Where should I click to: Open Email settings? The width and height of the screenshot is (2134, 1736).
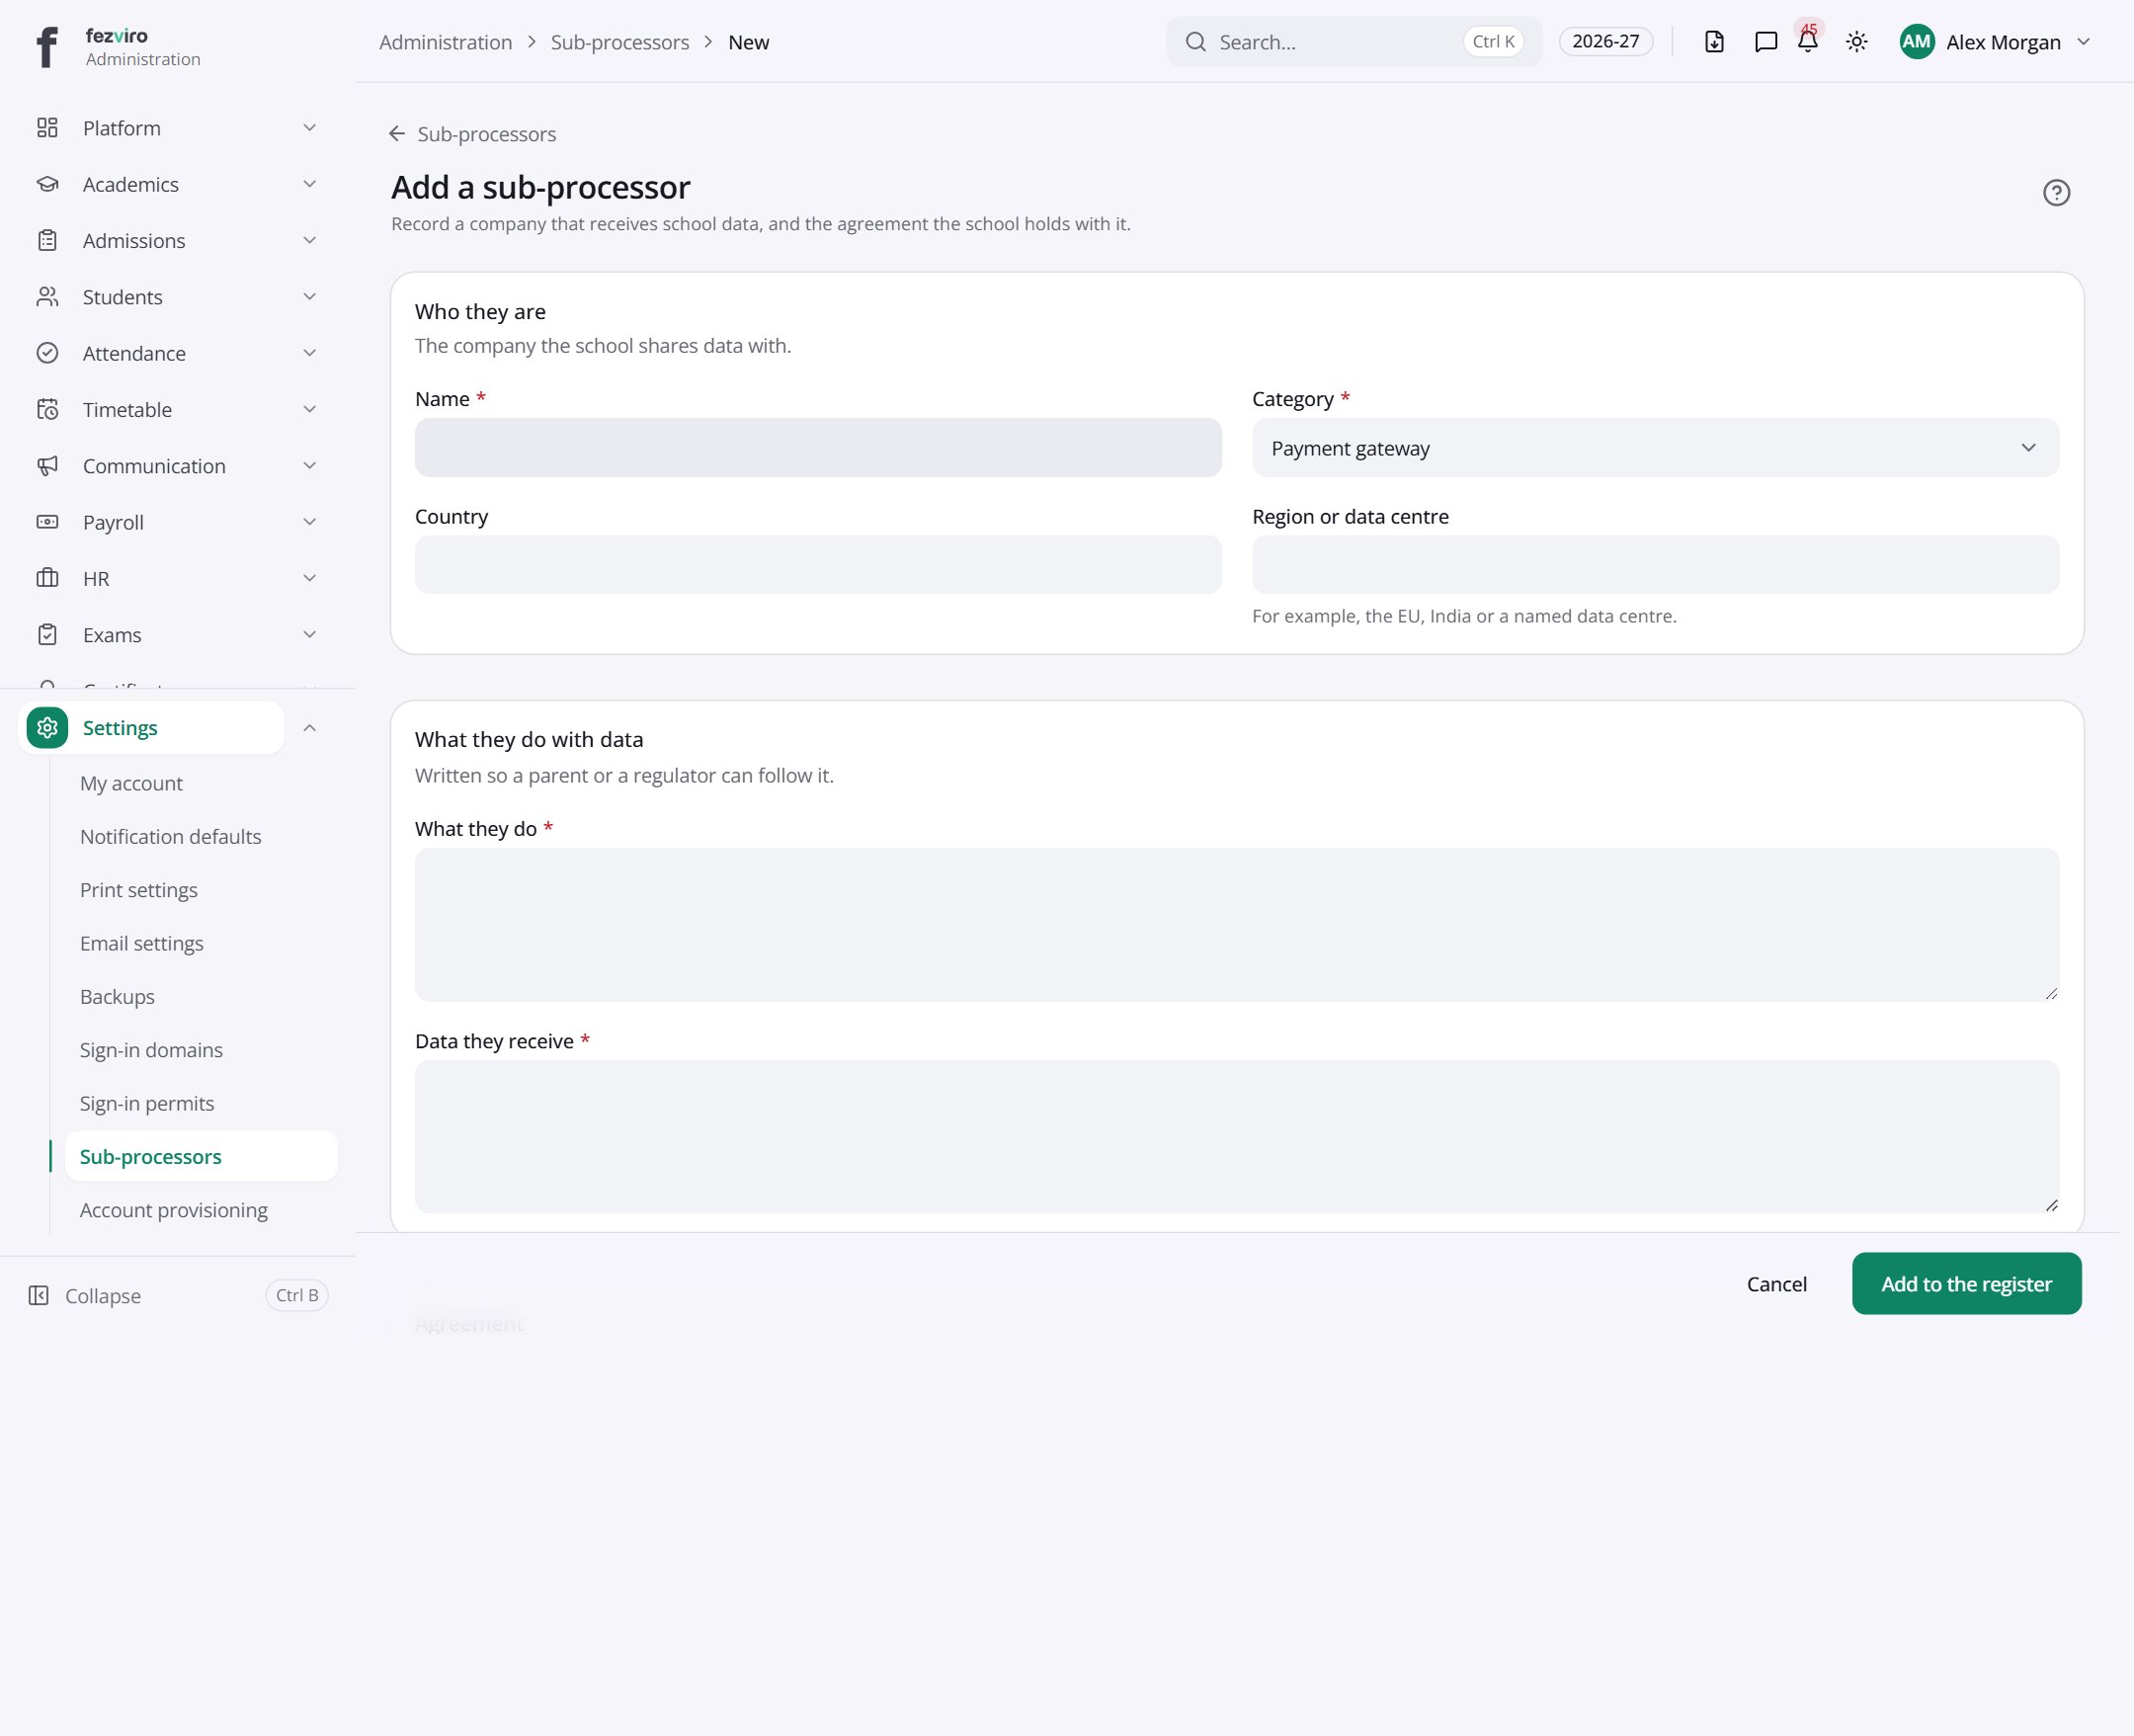141,943
